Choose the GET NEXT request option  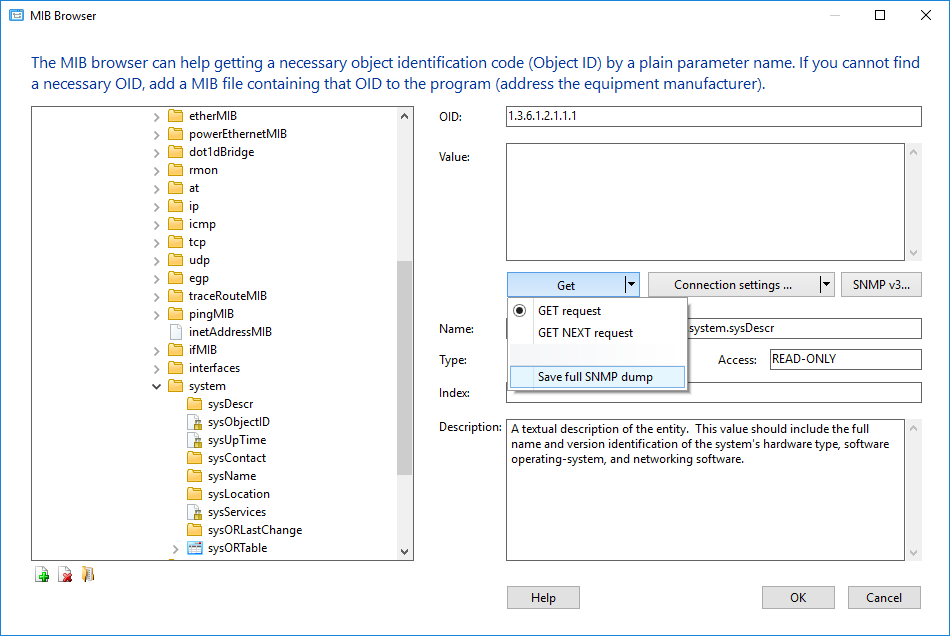point(585,333)
